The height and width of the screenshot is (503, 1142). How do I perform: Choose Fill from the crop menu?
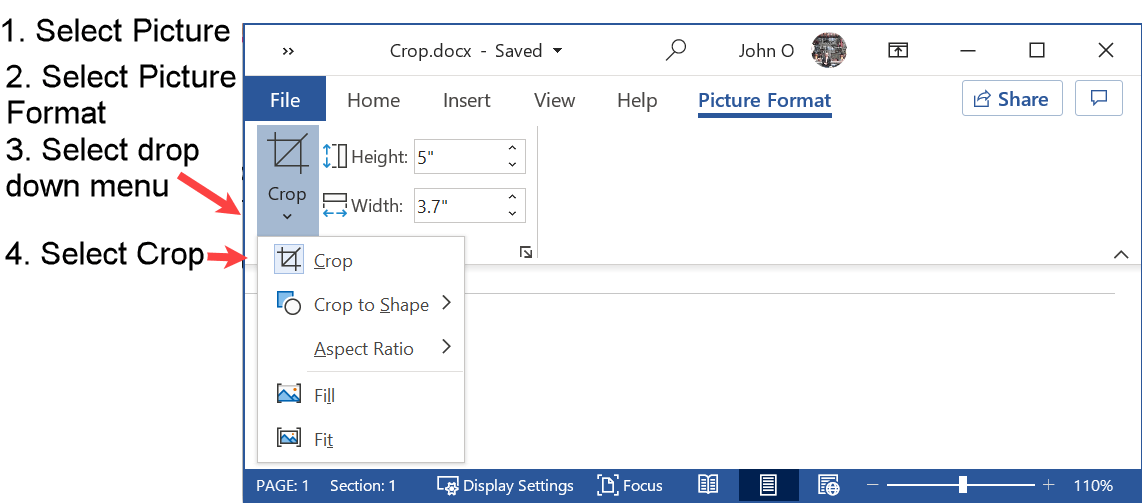point(323,395)
